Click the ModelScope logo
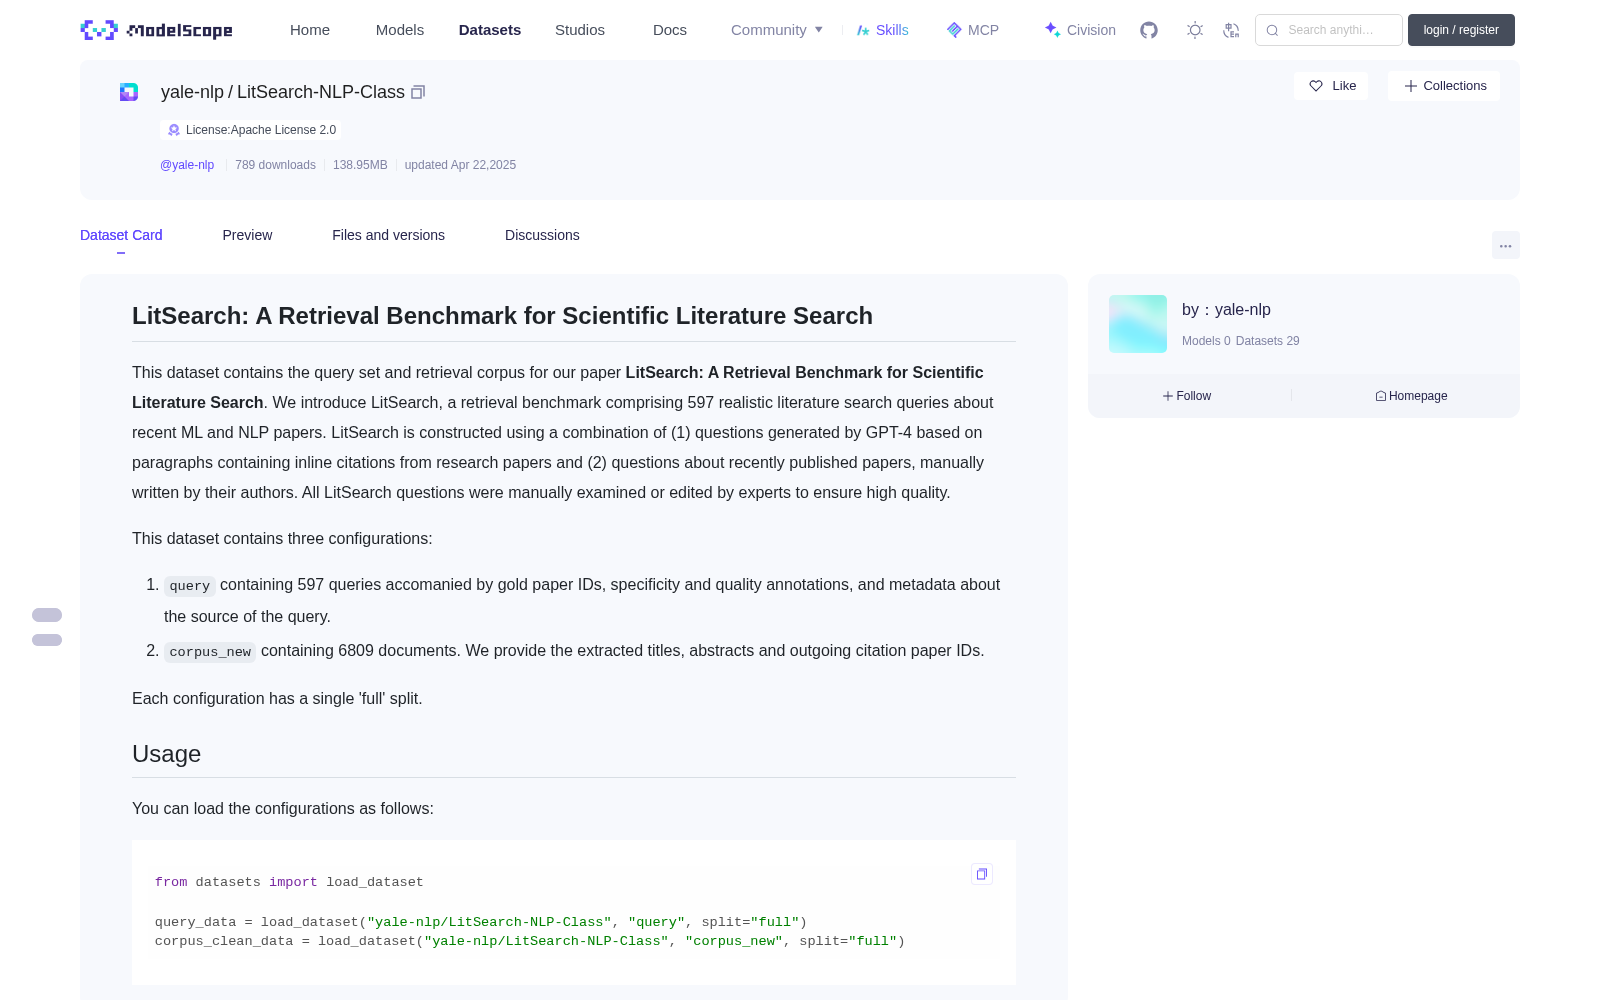1600x1000 pixels. coord(156,30)
